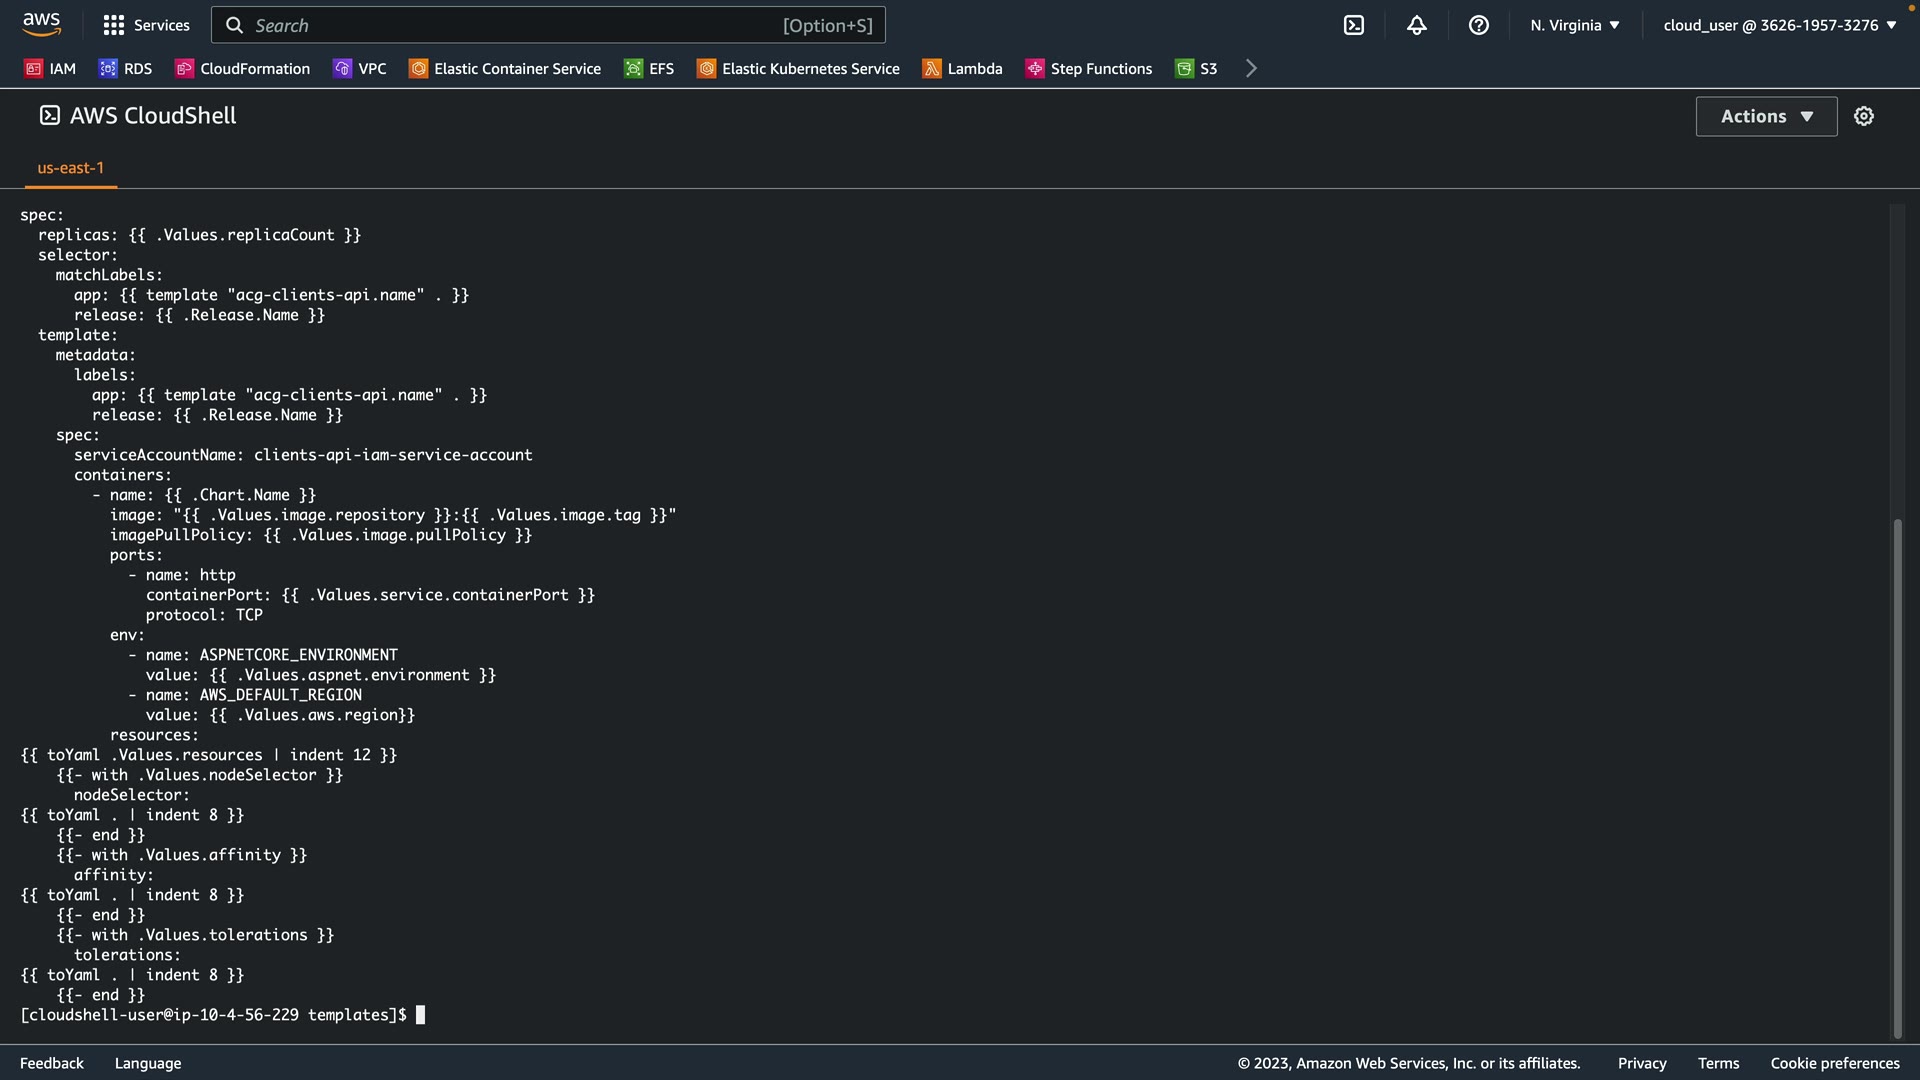This screenshot has height=1080, width=1920.
Task: Open Cookie preferences
Action: pos(1834,1063)
